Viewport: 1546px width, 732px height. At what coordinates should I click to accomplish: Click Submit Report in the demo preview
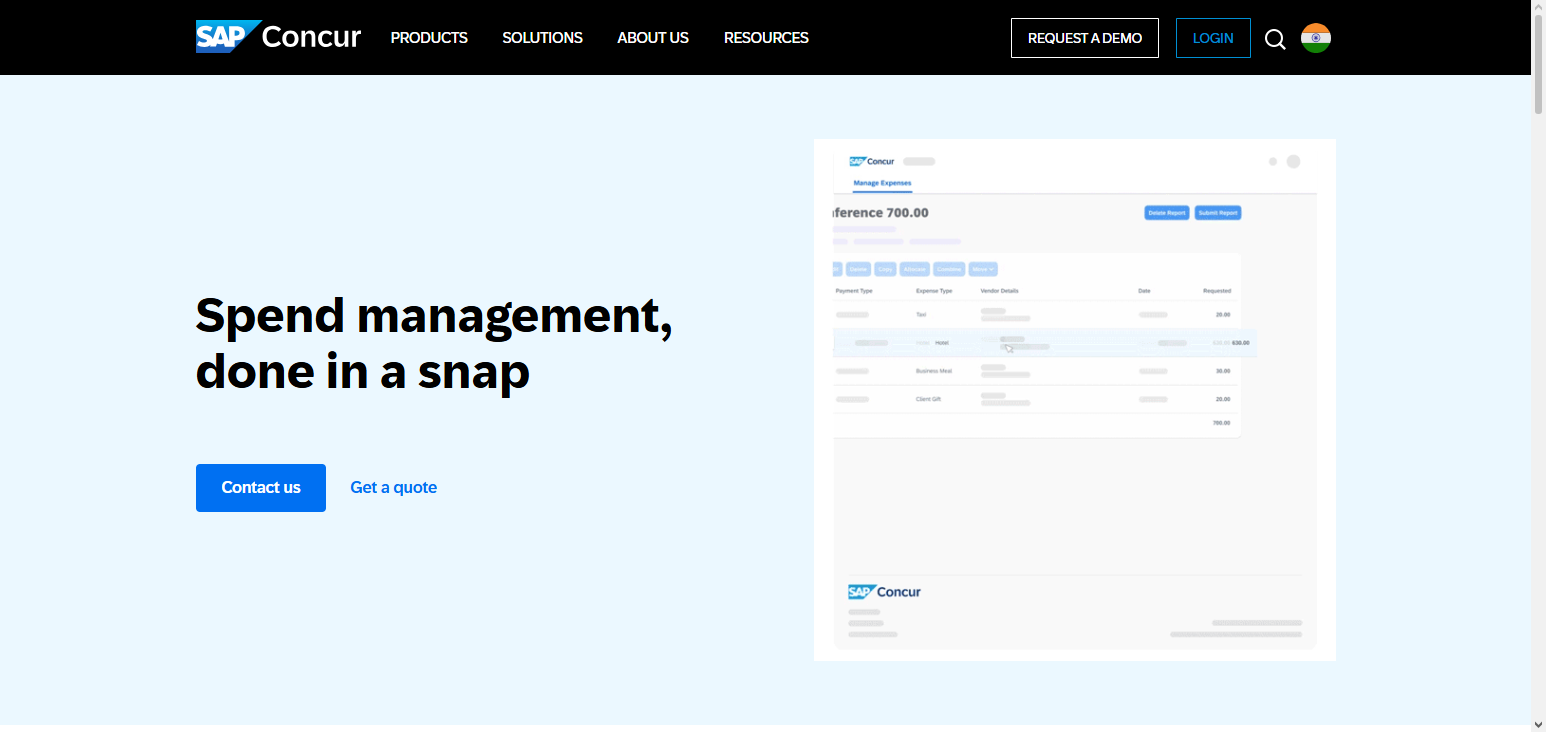1218,212
